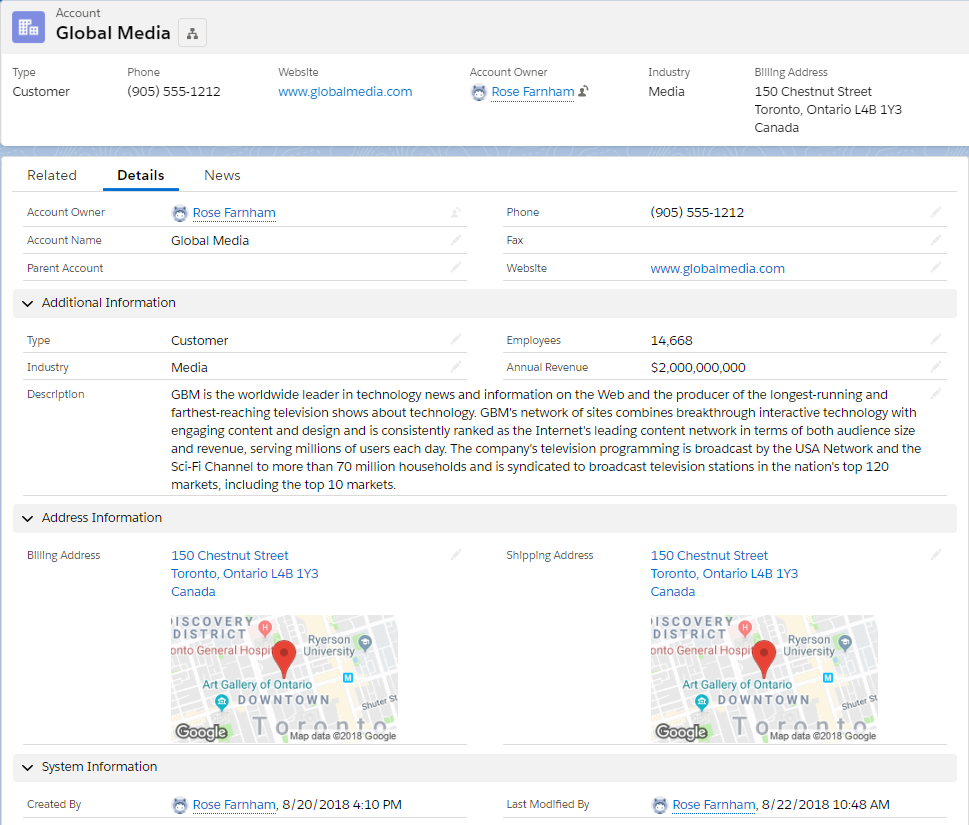969x825 pixels.
Task: Click the Industry value Media in Additional Information
Action: click(189, 368)
